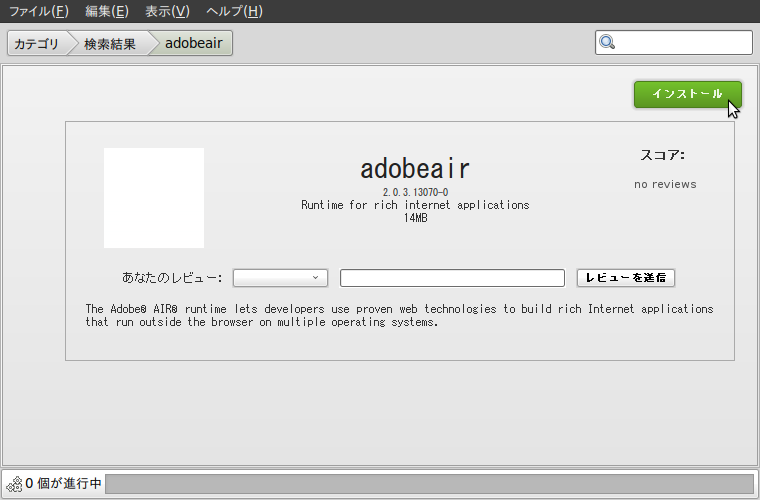Open the 表示(V) menu
This screenshot has height=500, width=760.
[167, 11]
